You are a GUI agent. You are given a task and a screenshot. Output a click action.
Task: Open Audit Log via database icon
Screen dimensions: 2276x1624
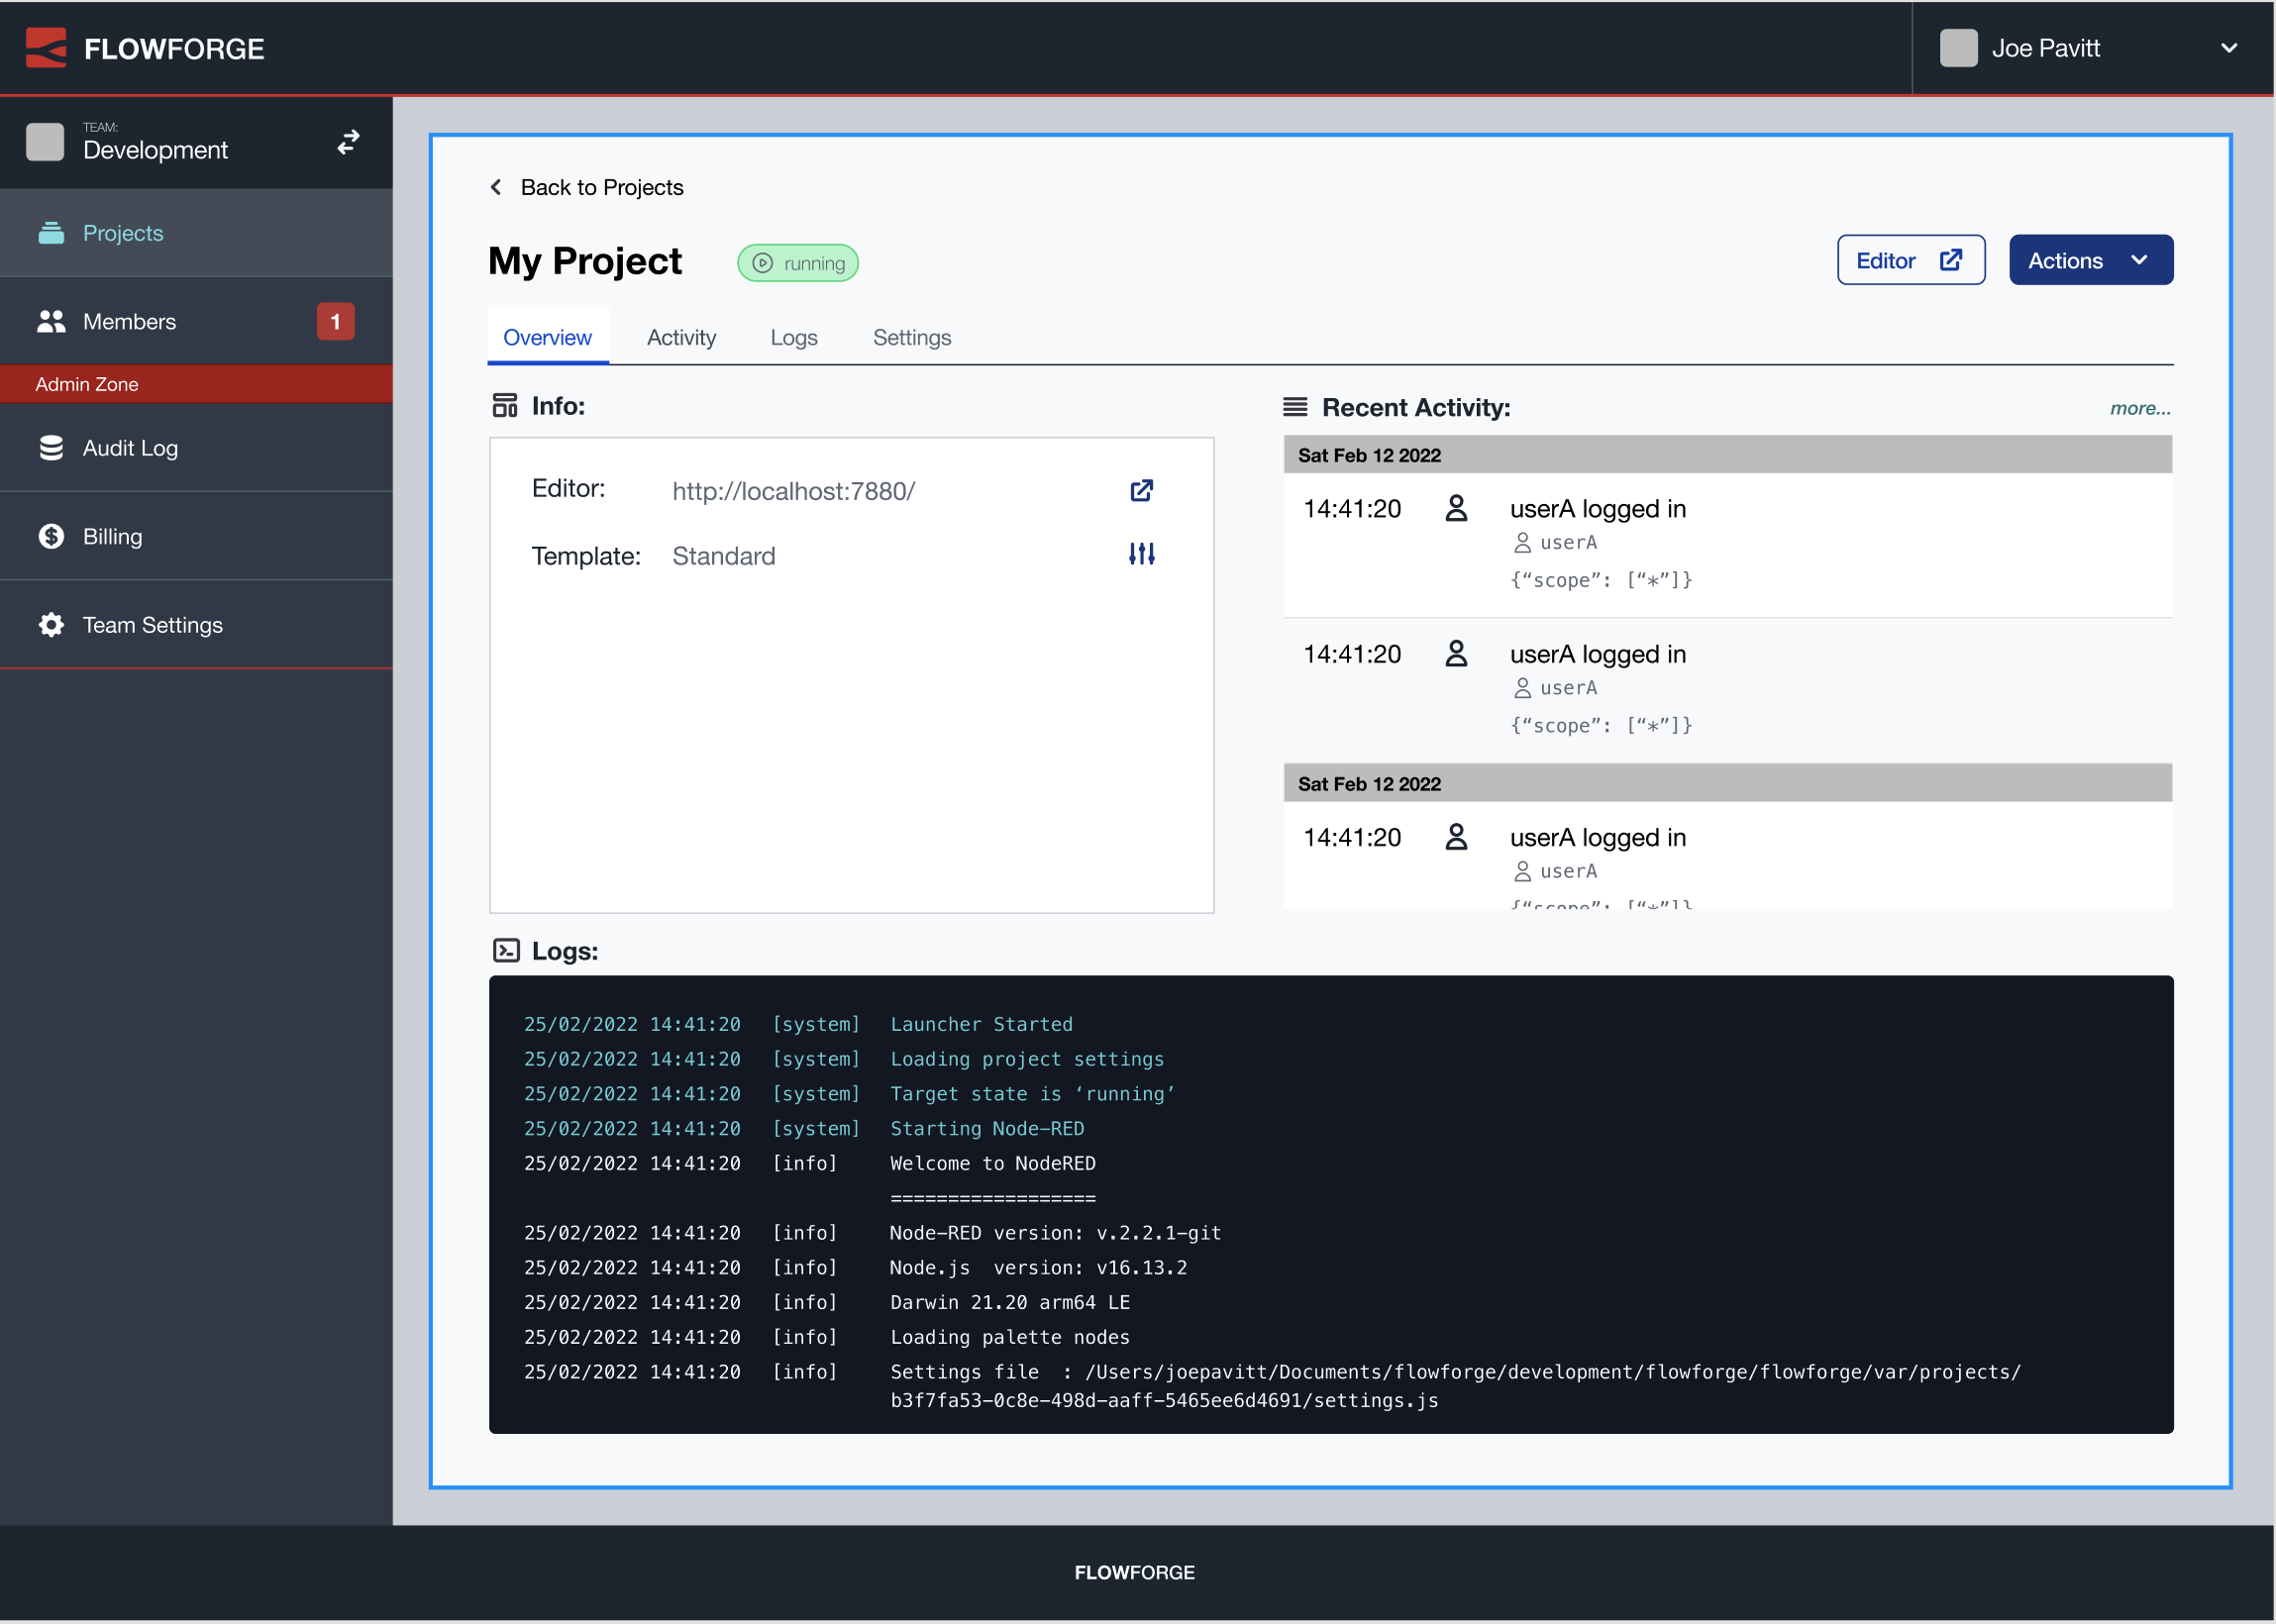click(51, 448)
